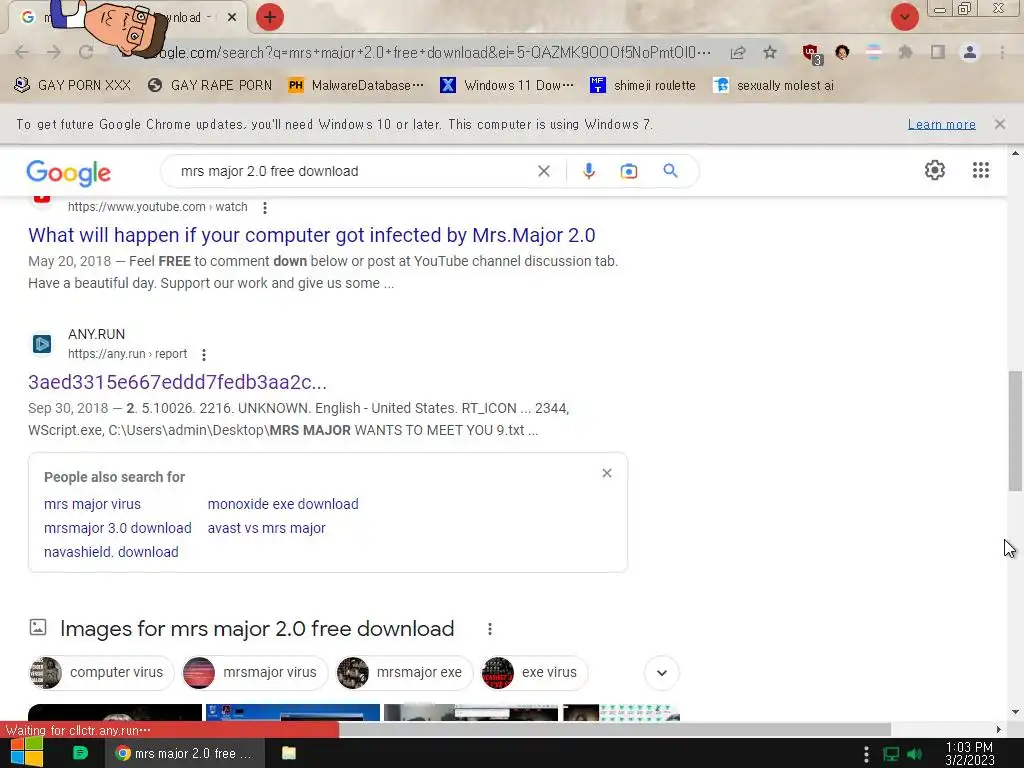Open shimeji roulette bookmark
1024x768 pixels.
[x=643, y=85]
